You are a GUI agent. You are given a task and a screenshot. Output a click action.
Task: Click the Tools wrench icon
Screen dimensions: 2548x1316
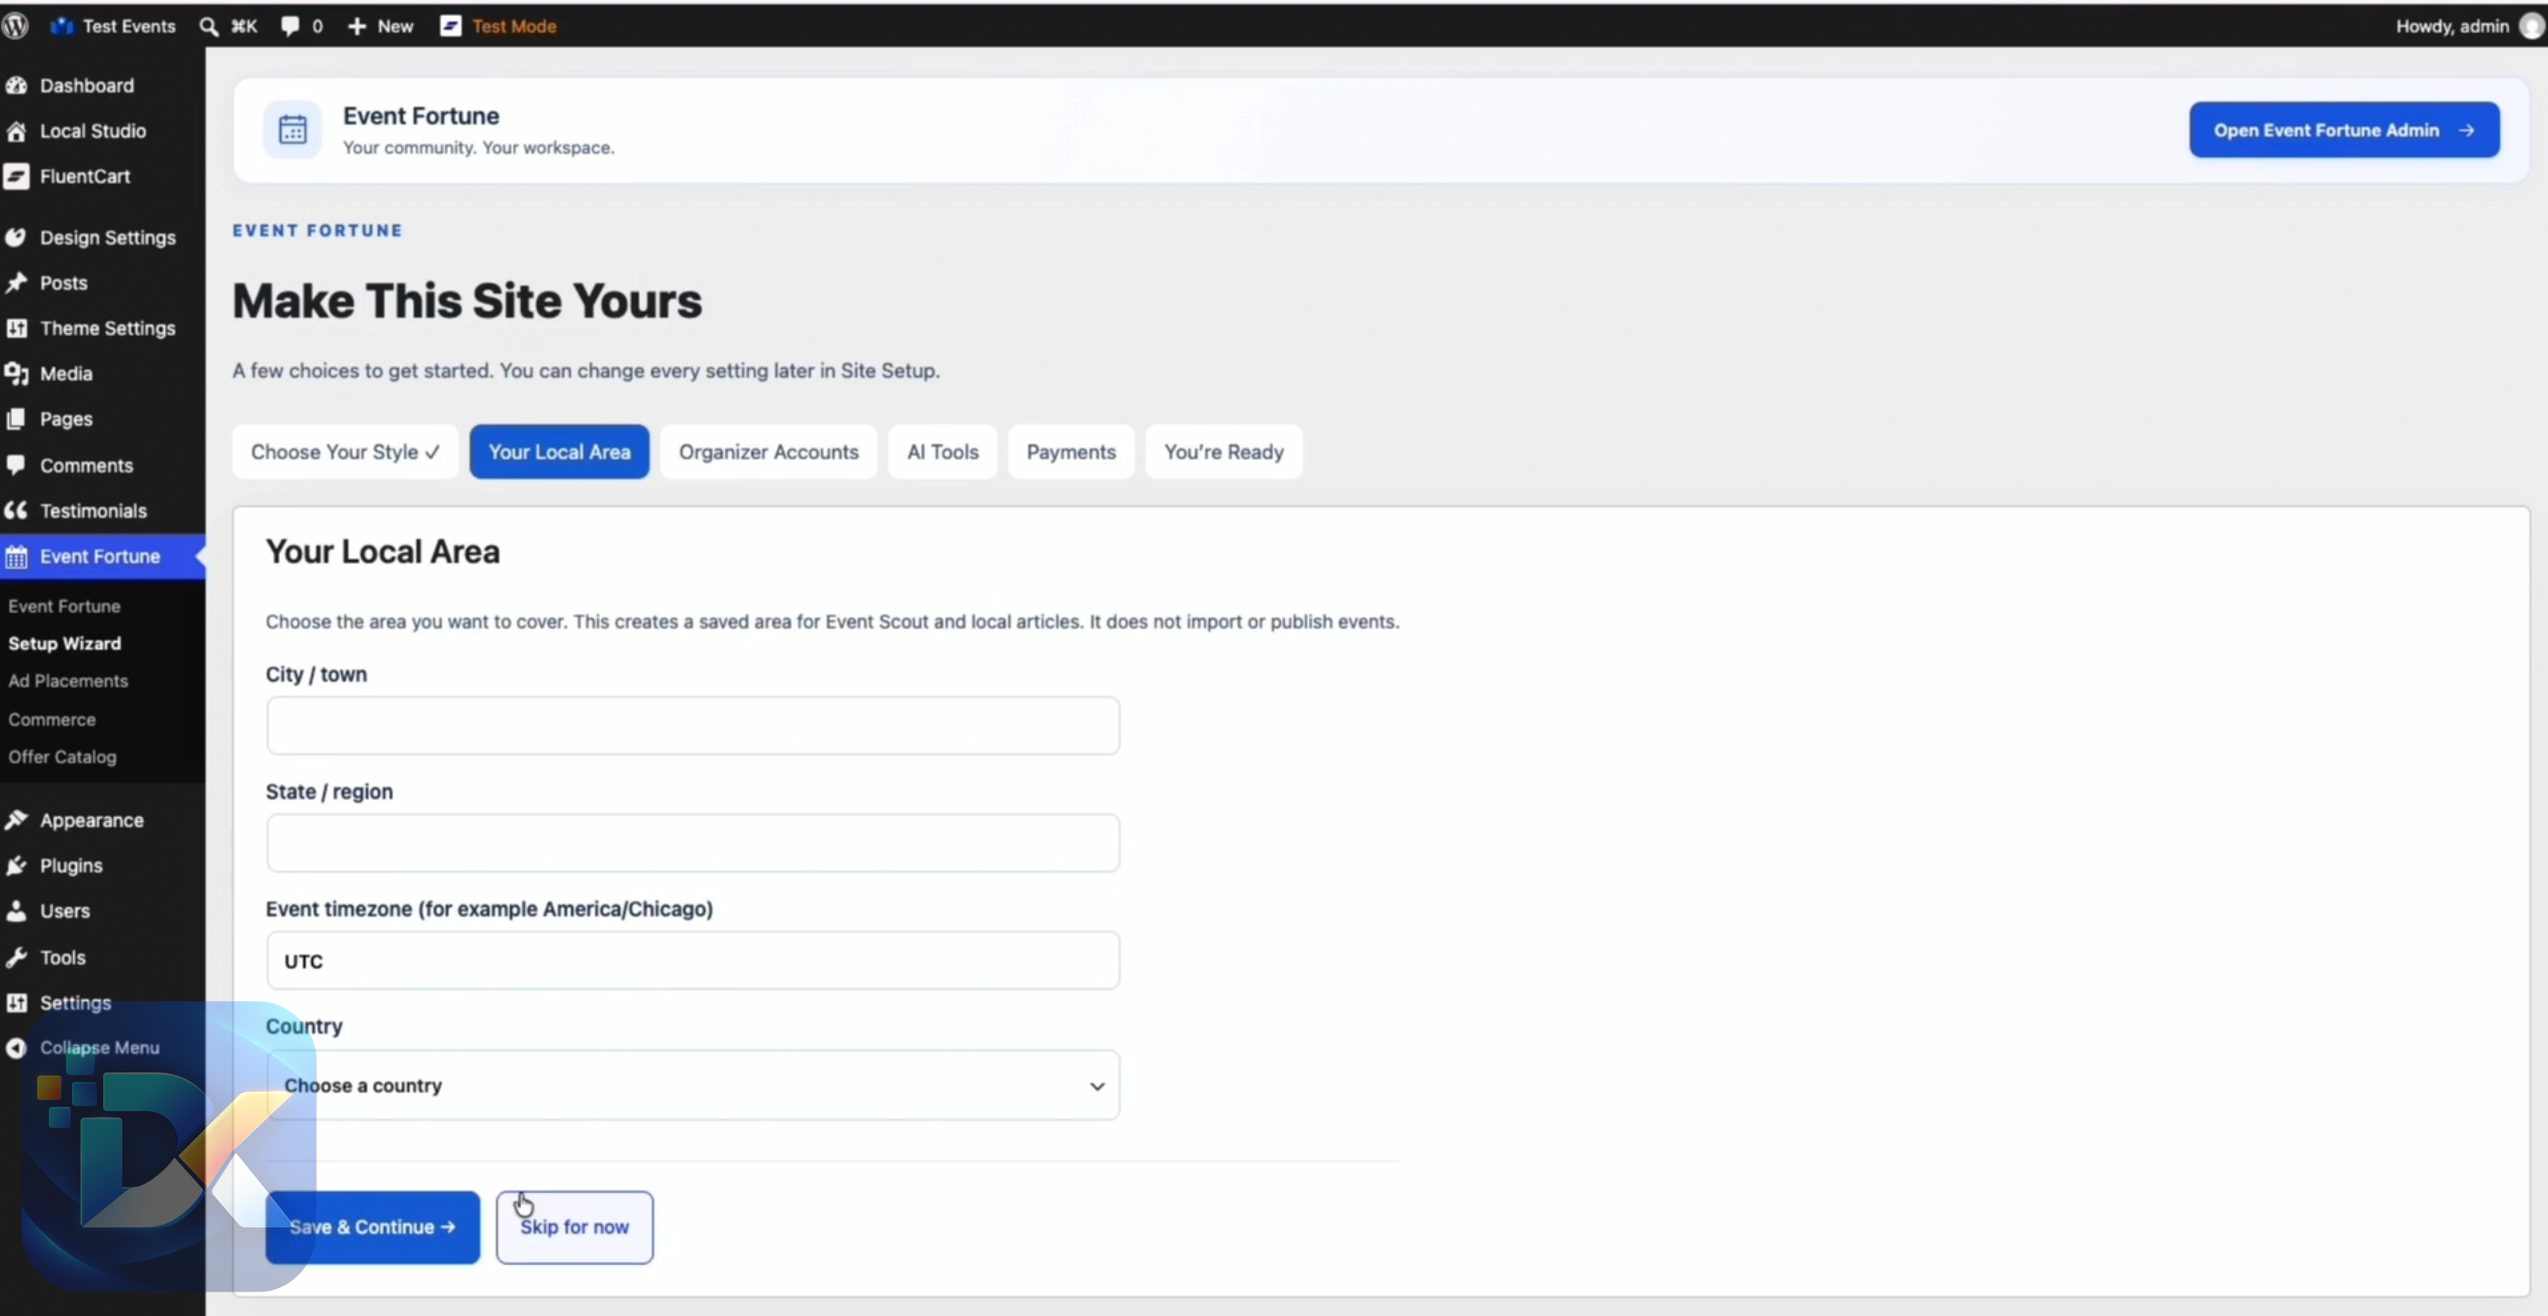16,957
